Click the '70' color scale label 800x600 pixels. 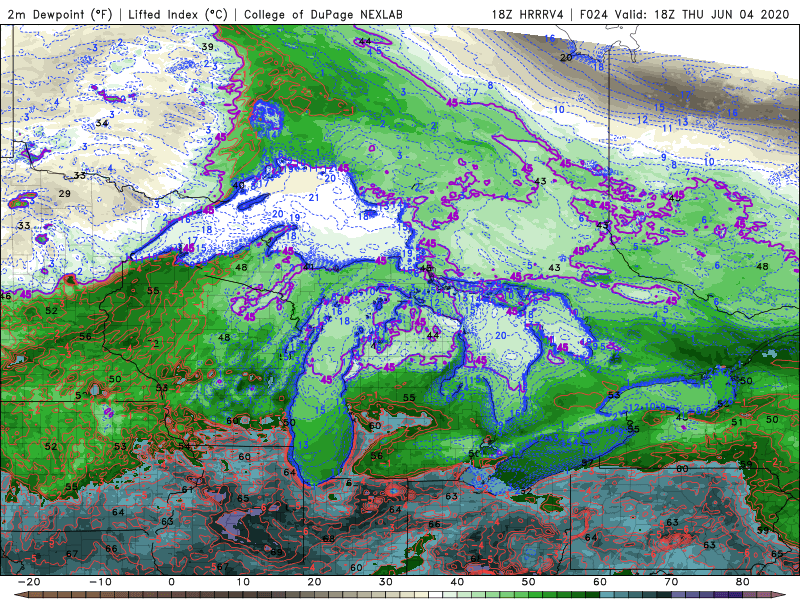pyautogui.click(x=671, y=582)
